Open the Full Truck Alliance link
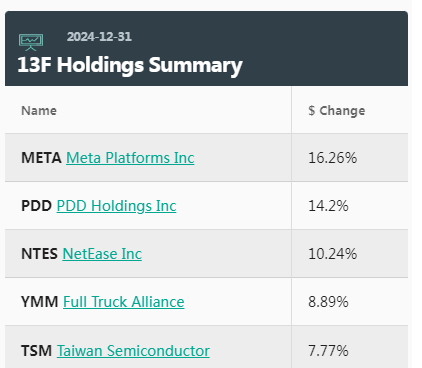 tap(124, 302)
